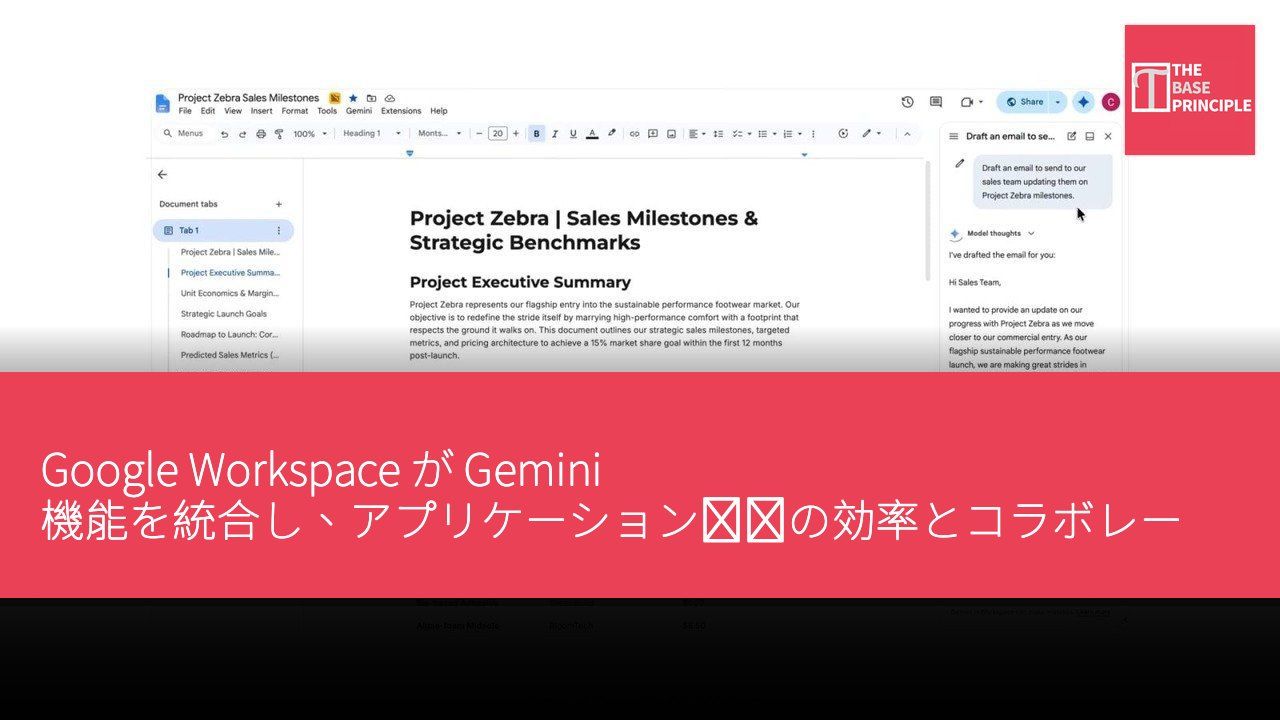The image size is (1280, 720).
Task: Select the paint format tool
Action: coord(279,134)
